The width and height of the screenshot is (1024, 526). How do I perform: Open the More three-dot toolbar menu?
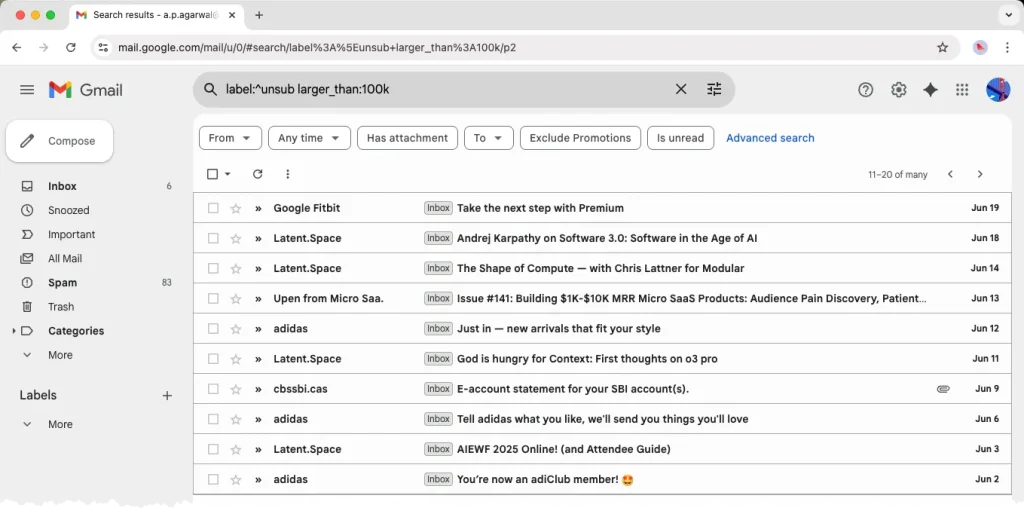pos(287,174)
